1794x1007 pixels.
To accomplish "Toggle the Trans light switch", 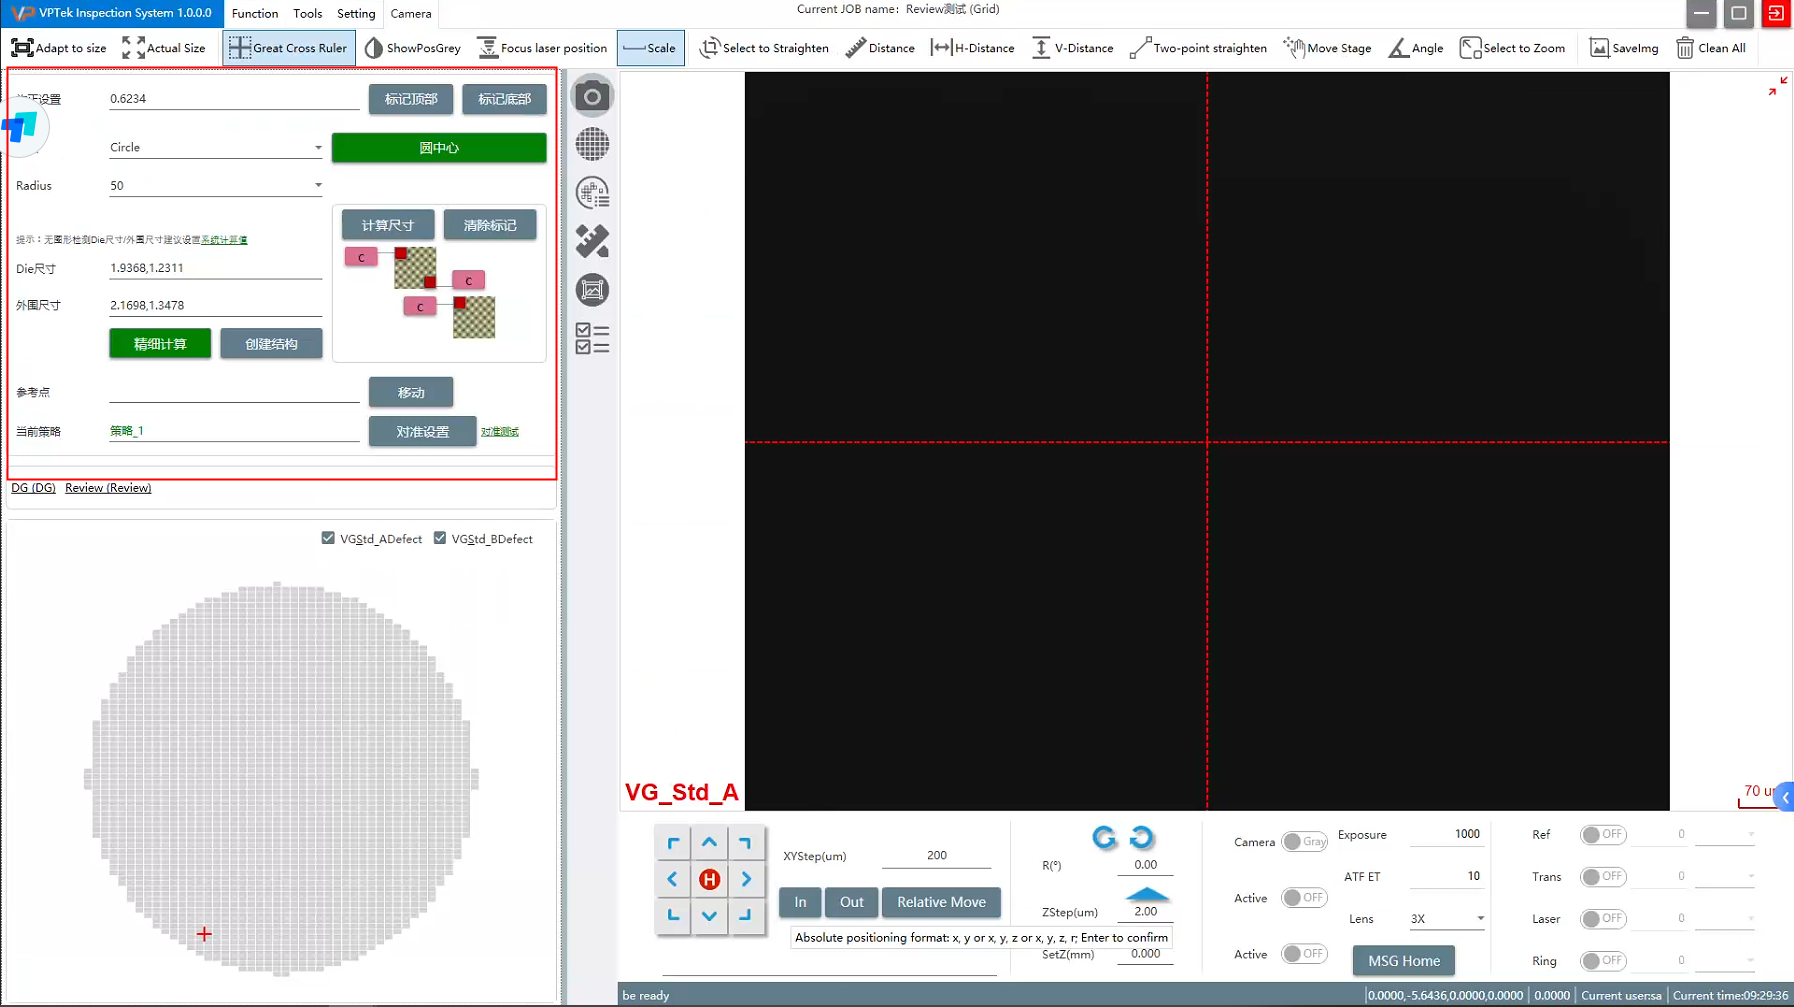I will click(1603, 876).
